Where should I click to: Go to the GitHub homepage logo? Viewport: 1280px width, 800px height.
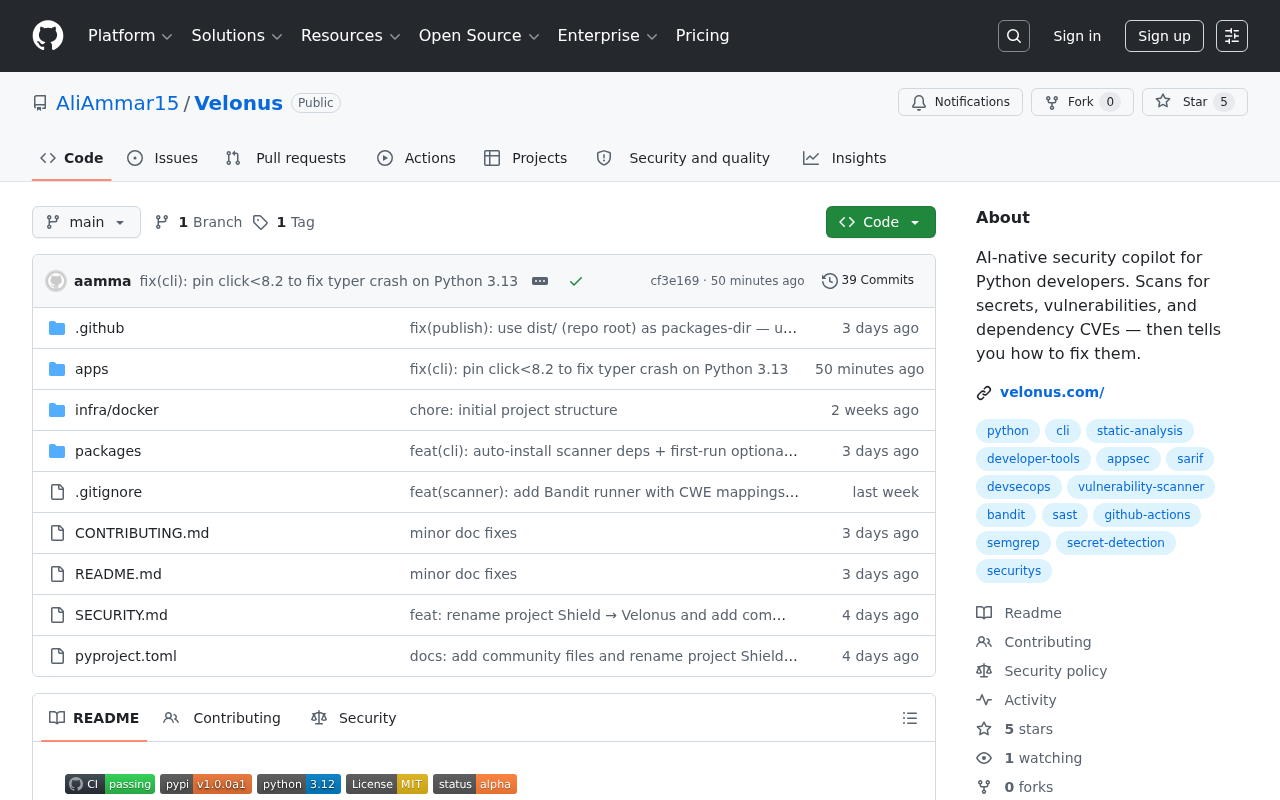pyautogui.click(x=48, y=36)
